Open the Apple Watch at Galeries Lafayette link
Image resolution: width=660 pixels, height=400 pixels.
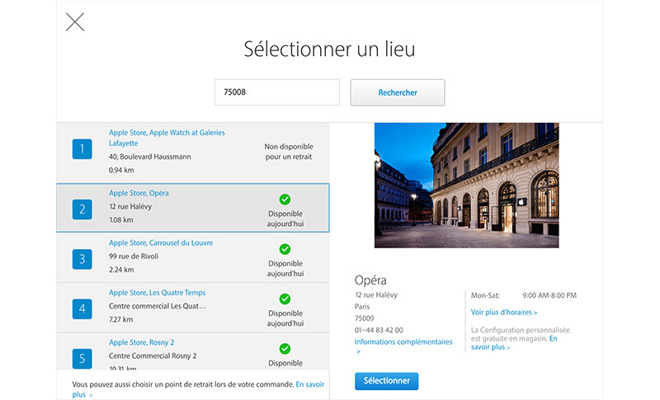167,138
